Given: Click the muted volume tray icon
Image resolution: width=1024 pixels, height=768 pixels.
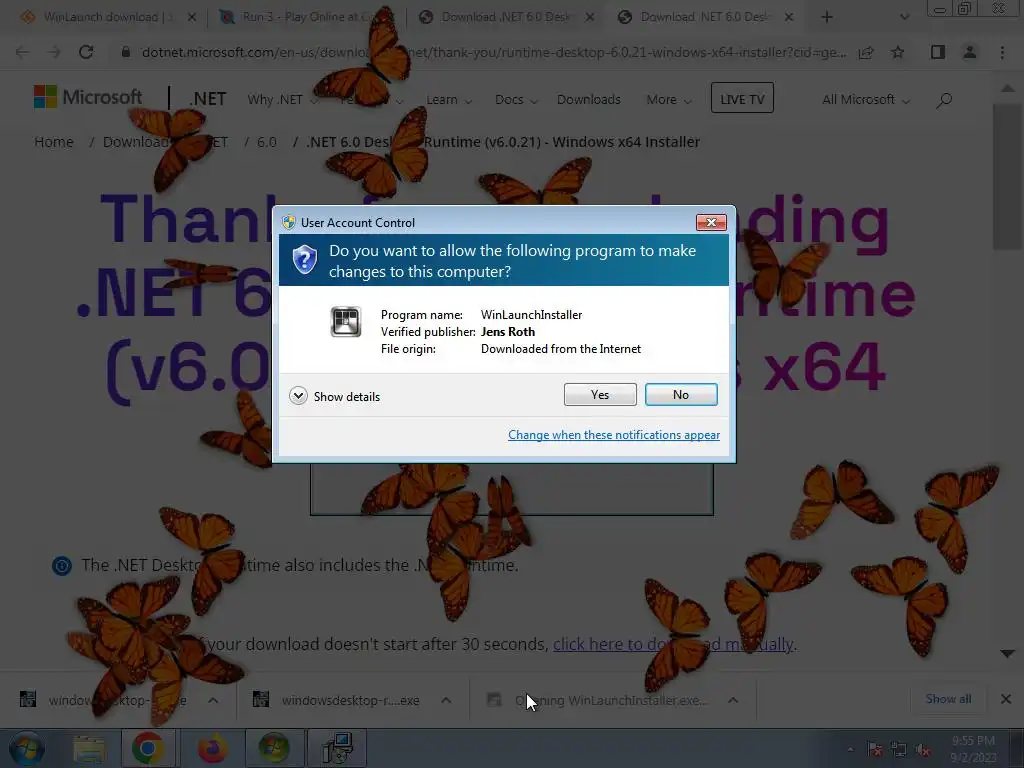Looking at the screenshot, I should 923,750.
